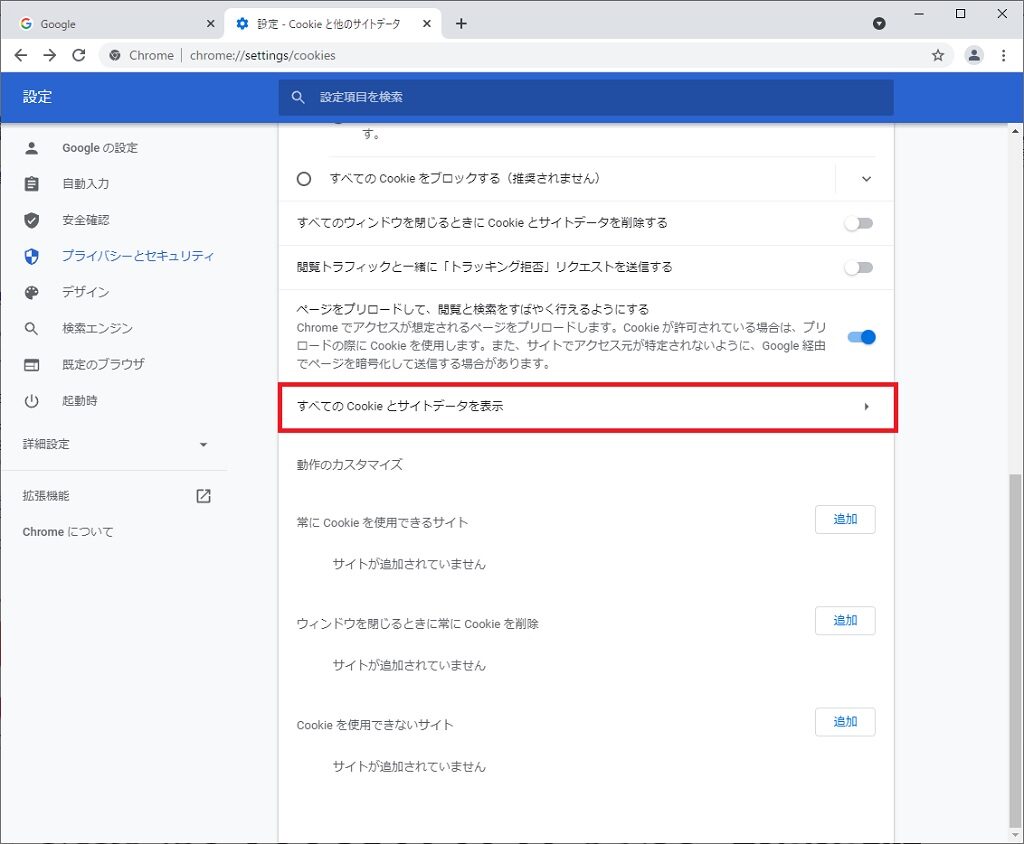Switch to the Google tab

tap(110, 24)
